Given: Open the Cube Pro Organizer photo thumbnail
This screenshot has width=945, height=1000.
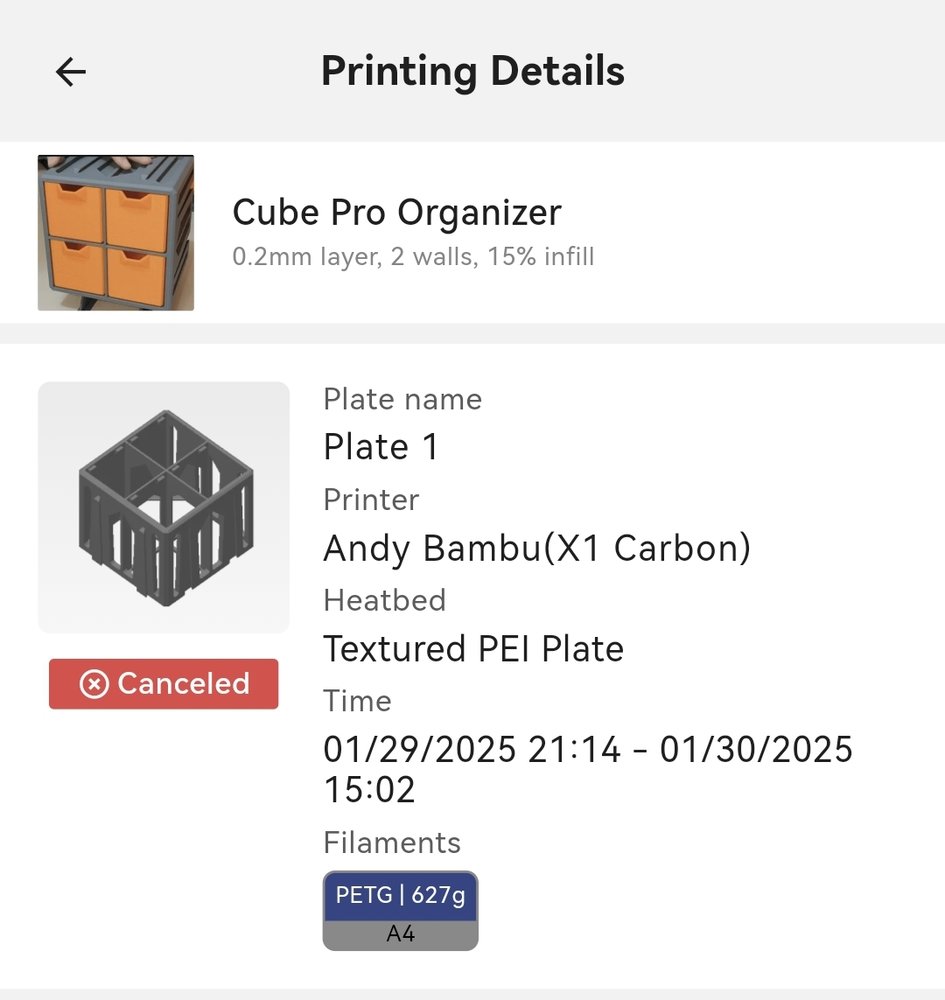Looking at the screenshot, I should (x=116, y=233).
